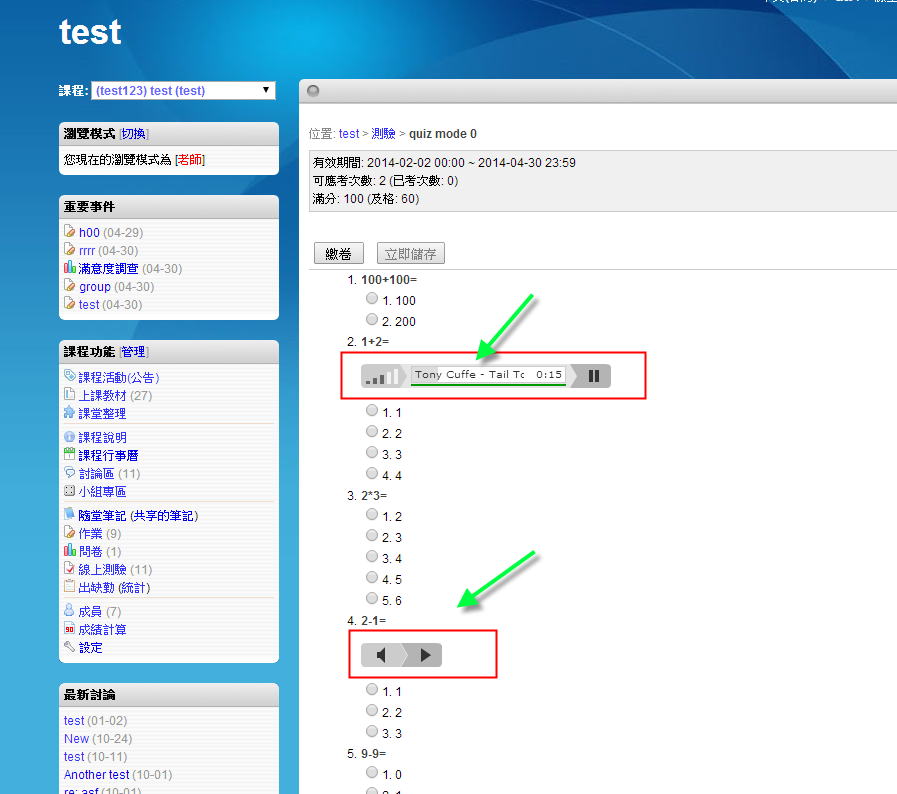Image resolution: width=897 pixels, height=794 pixels.
Task: Open 設定 settings in course functions
Action: point(90,647)
